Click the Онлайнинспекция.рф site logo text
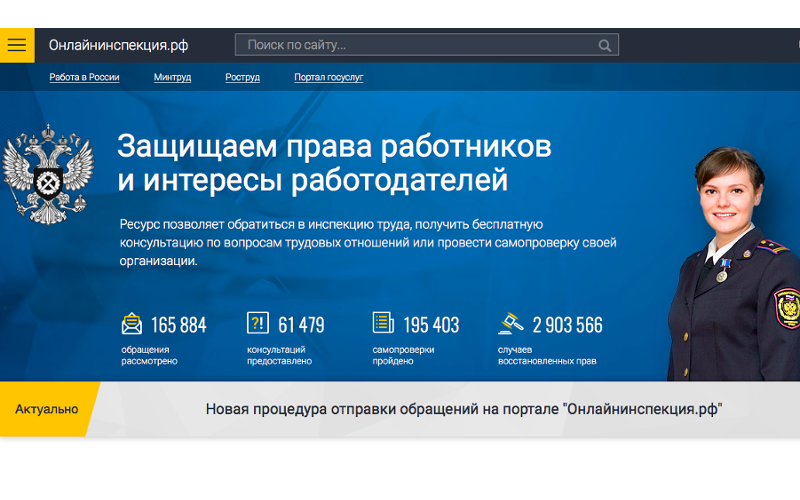Viewport: 800px width, 500px height. [118, 45]
